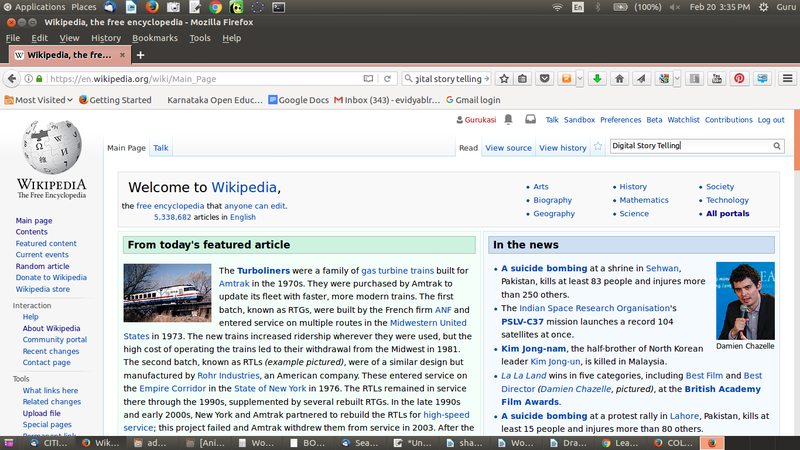Image resolution: width=800 pixels, height=450 pixels.
Task: Save page to Pocket icon
Action: (545, 79)
